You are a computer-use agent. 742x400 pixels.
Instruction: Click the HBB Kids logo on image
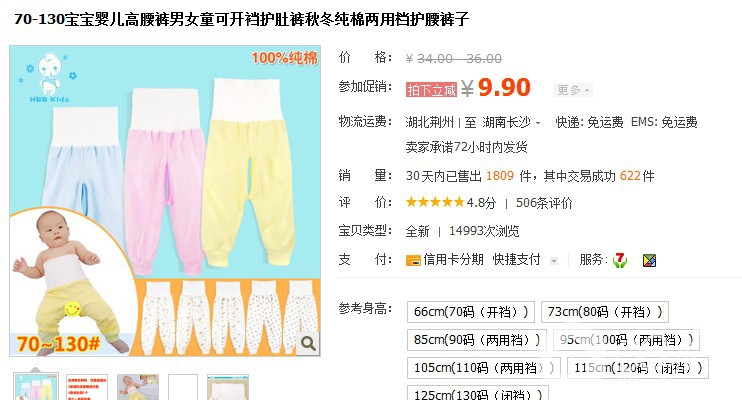coord(50,78)
